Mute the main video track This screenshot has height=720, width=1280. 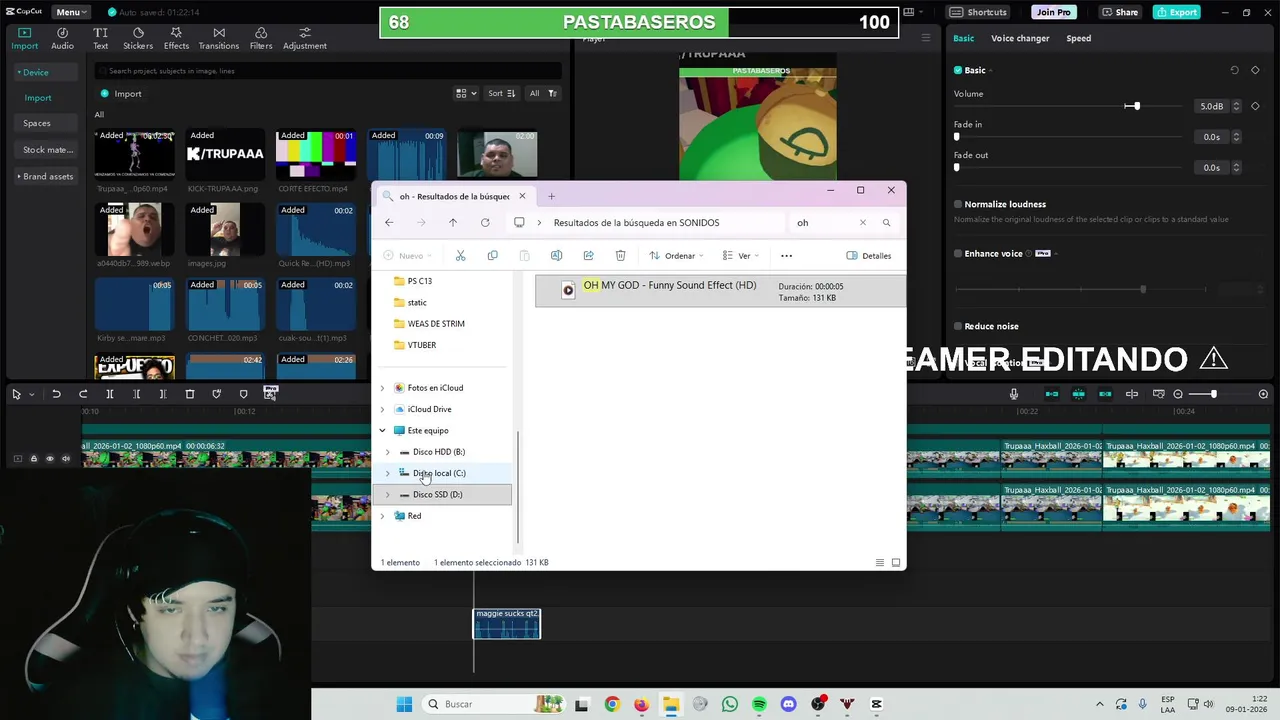click(66, 459)
